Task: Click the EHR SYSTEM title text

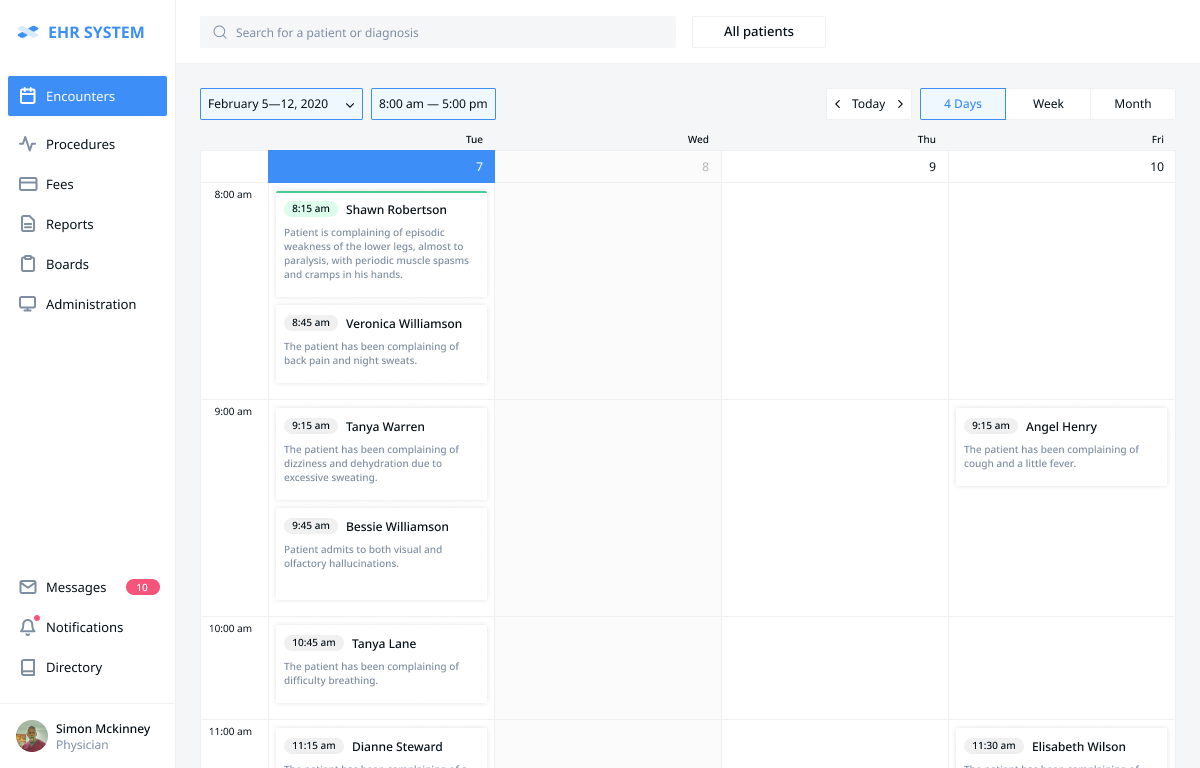Action: [96, 33]
